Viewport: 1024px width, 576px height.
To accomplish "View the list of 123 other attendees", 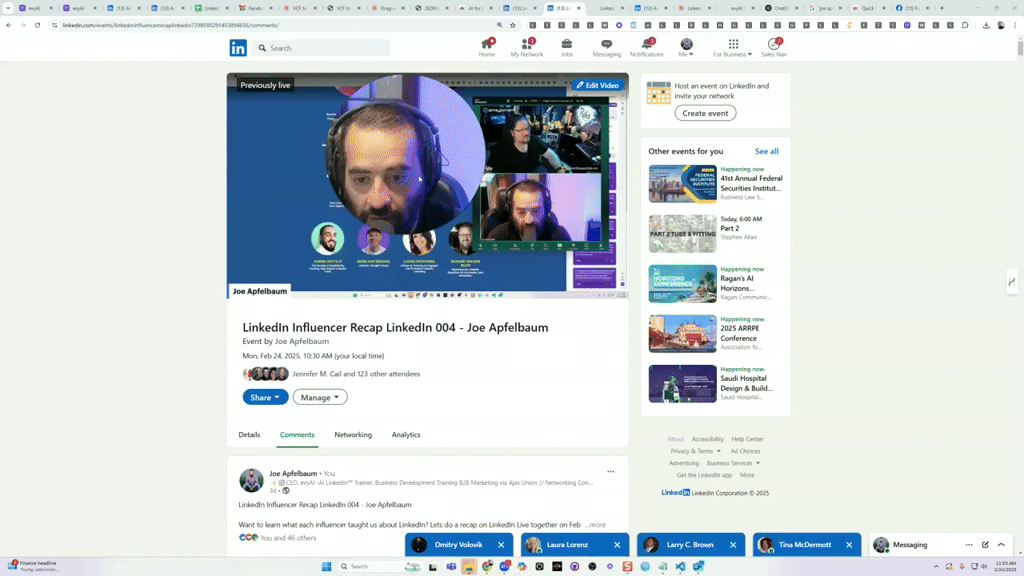I will pyautogui.click(x=356, y=374).
